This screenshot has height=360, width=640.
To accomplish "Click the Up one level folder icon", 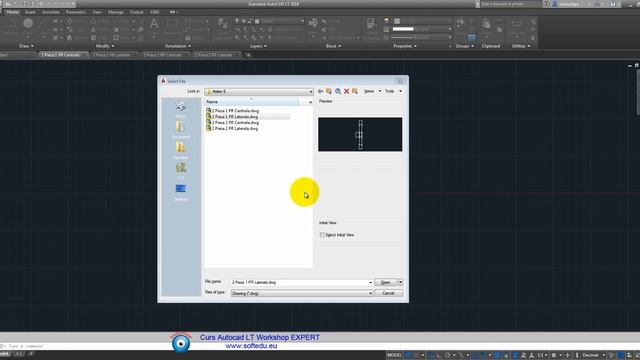I will tap(329, 91).
